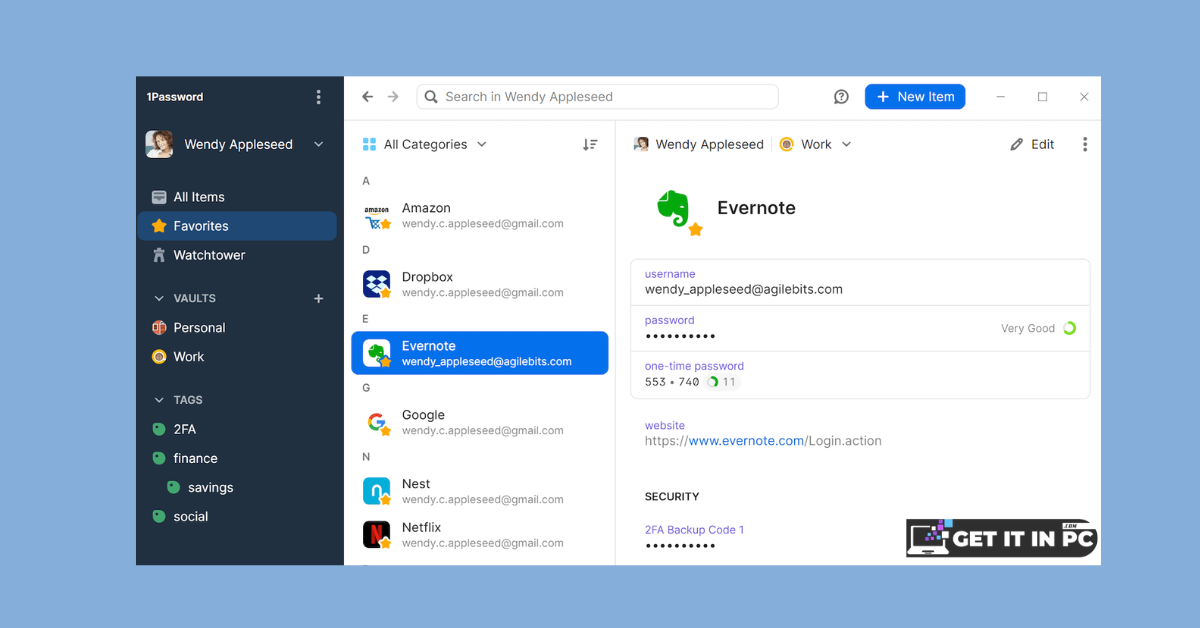The height and width of the screenshot is (628, 1200).
Task: Click the Netflix logo icon
Action: pyautogui.click(x=377, y=535)
